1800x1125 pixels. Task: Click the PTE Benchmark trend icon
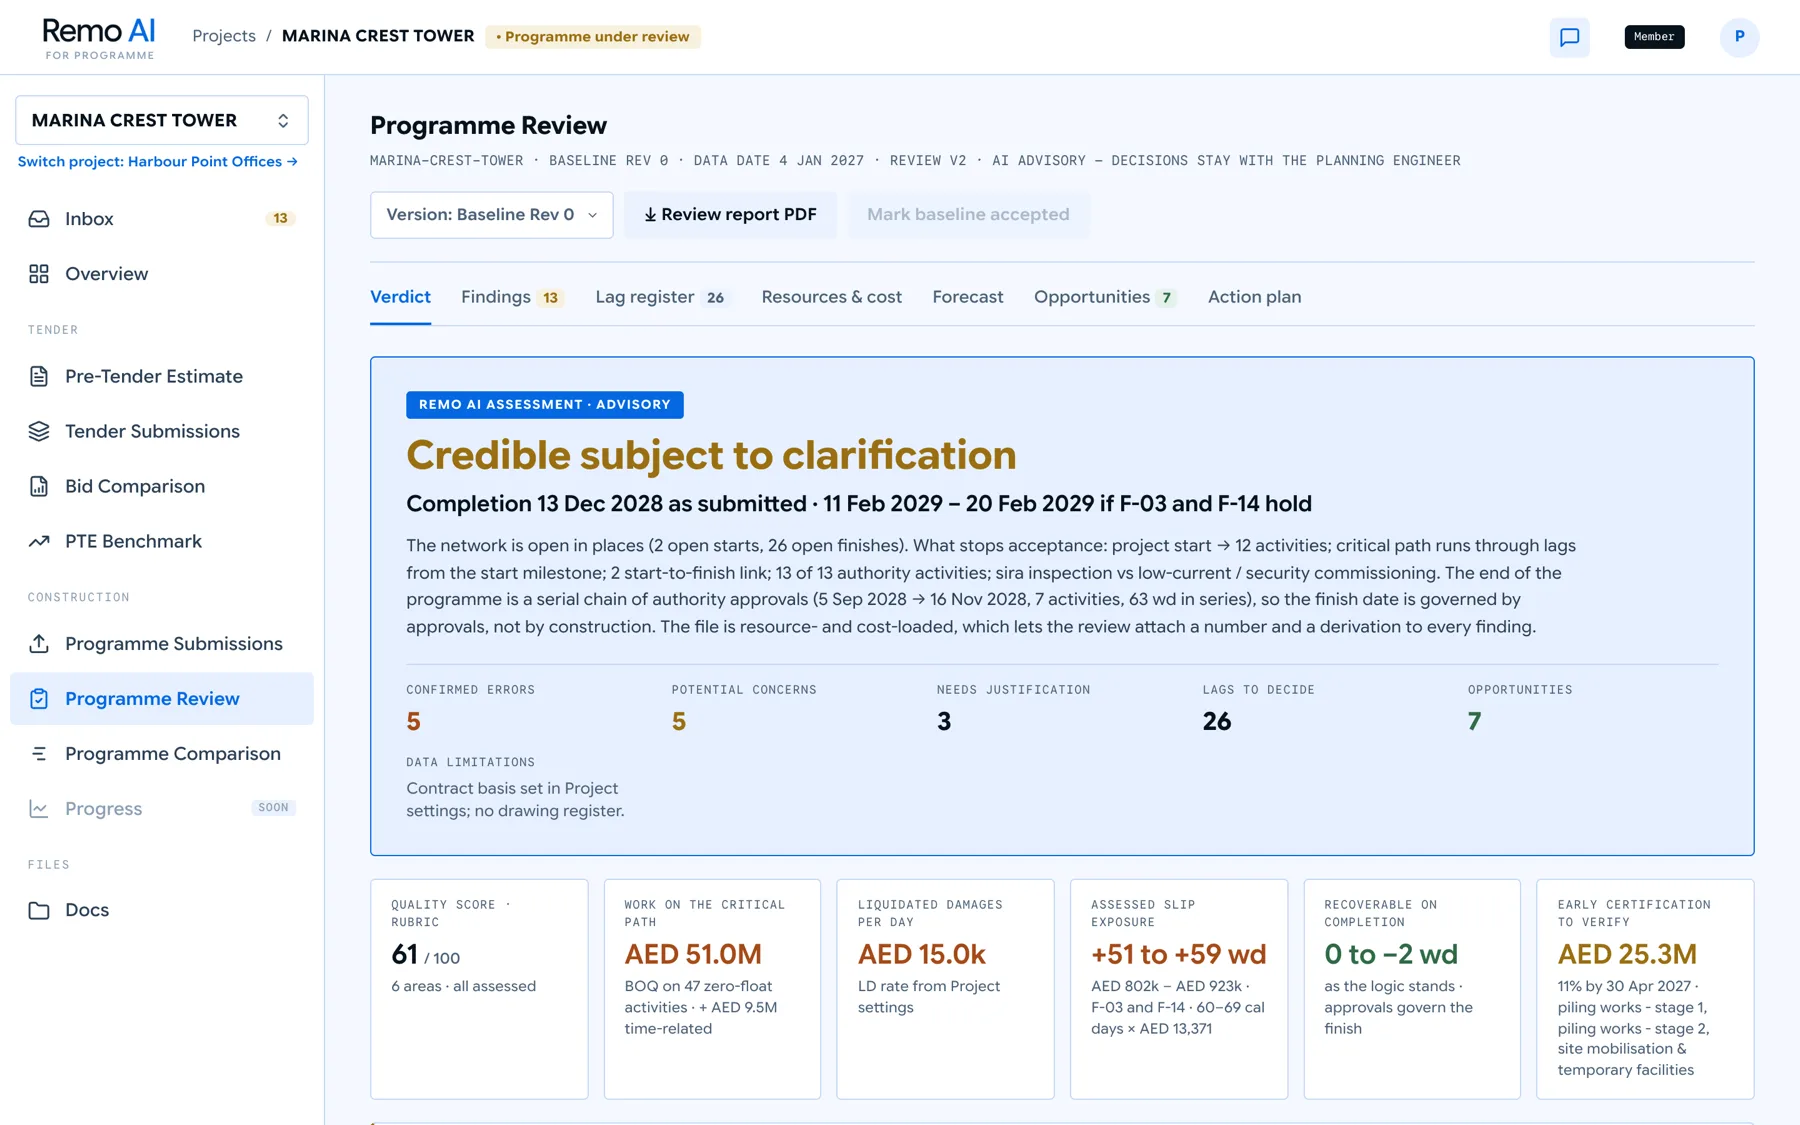[x=39, y=542]
